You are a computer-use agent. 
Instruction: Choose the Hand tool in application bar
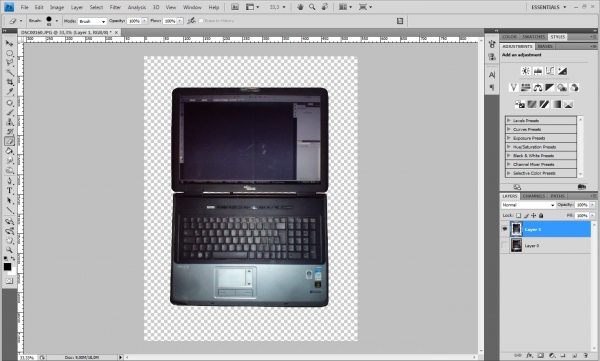(x=300, y=7)
